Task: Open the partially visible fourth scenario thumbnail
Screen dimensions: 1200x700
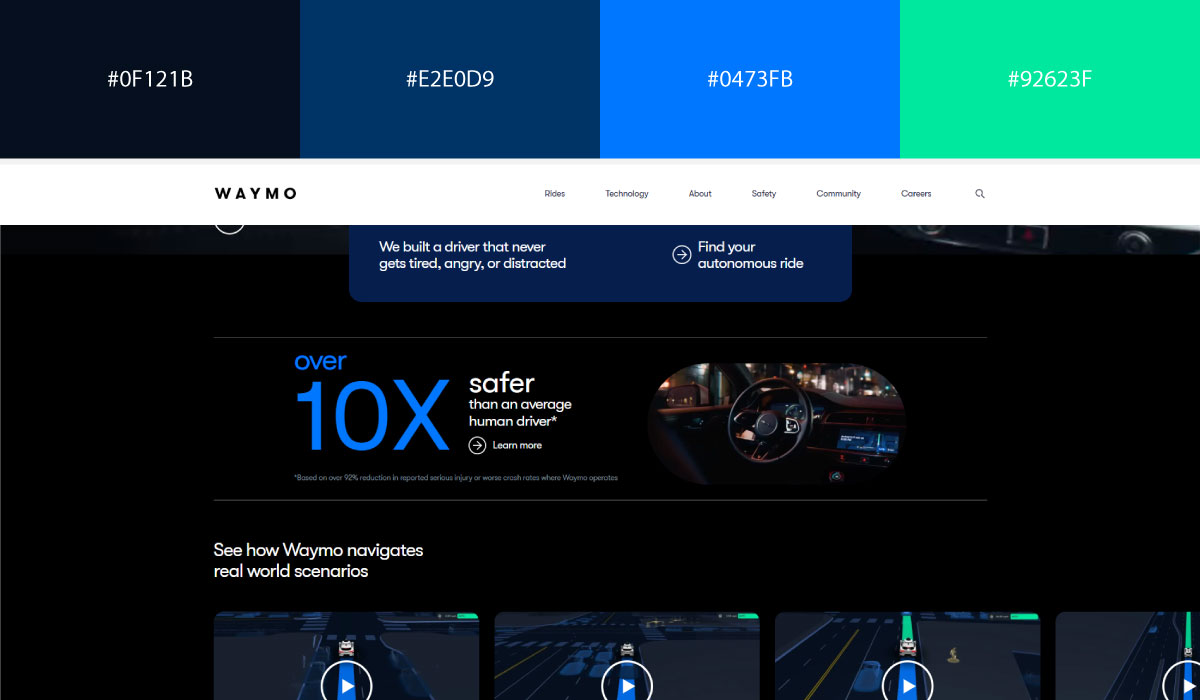Action: pos(1128,656)
